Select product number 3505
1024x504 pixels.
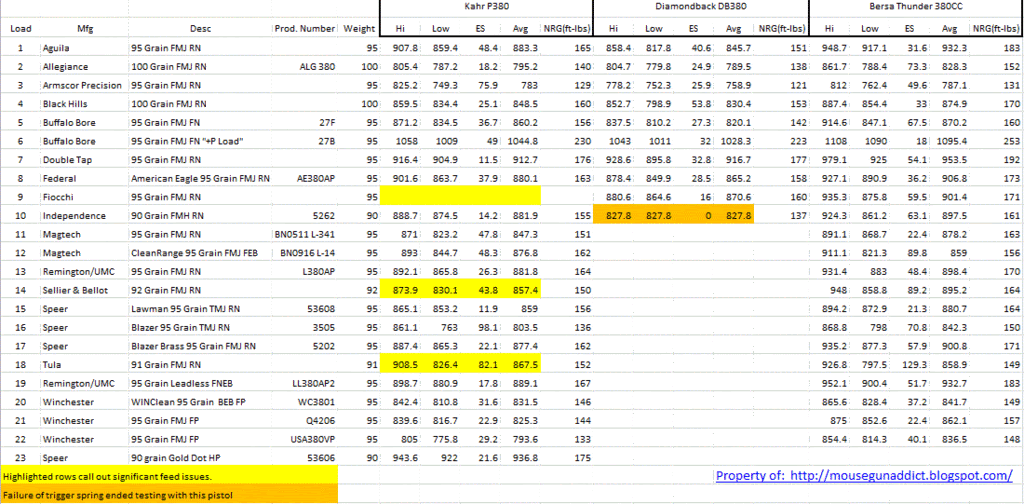click(x=325, y=327)
